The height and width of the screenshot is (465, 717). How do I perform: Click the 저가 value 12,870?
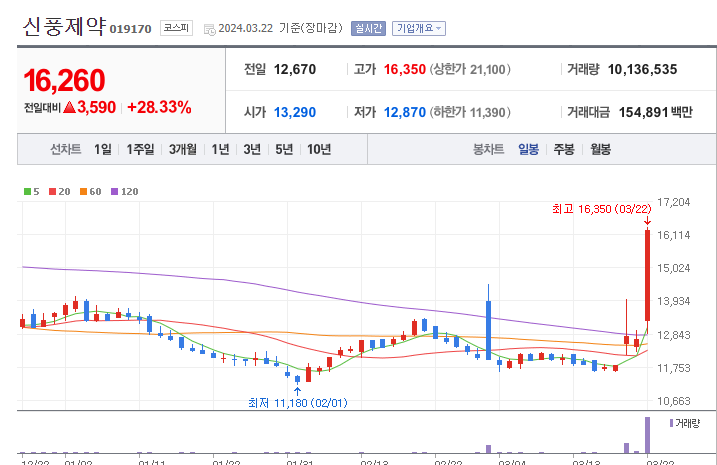point(405,112)
